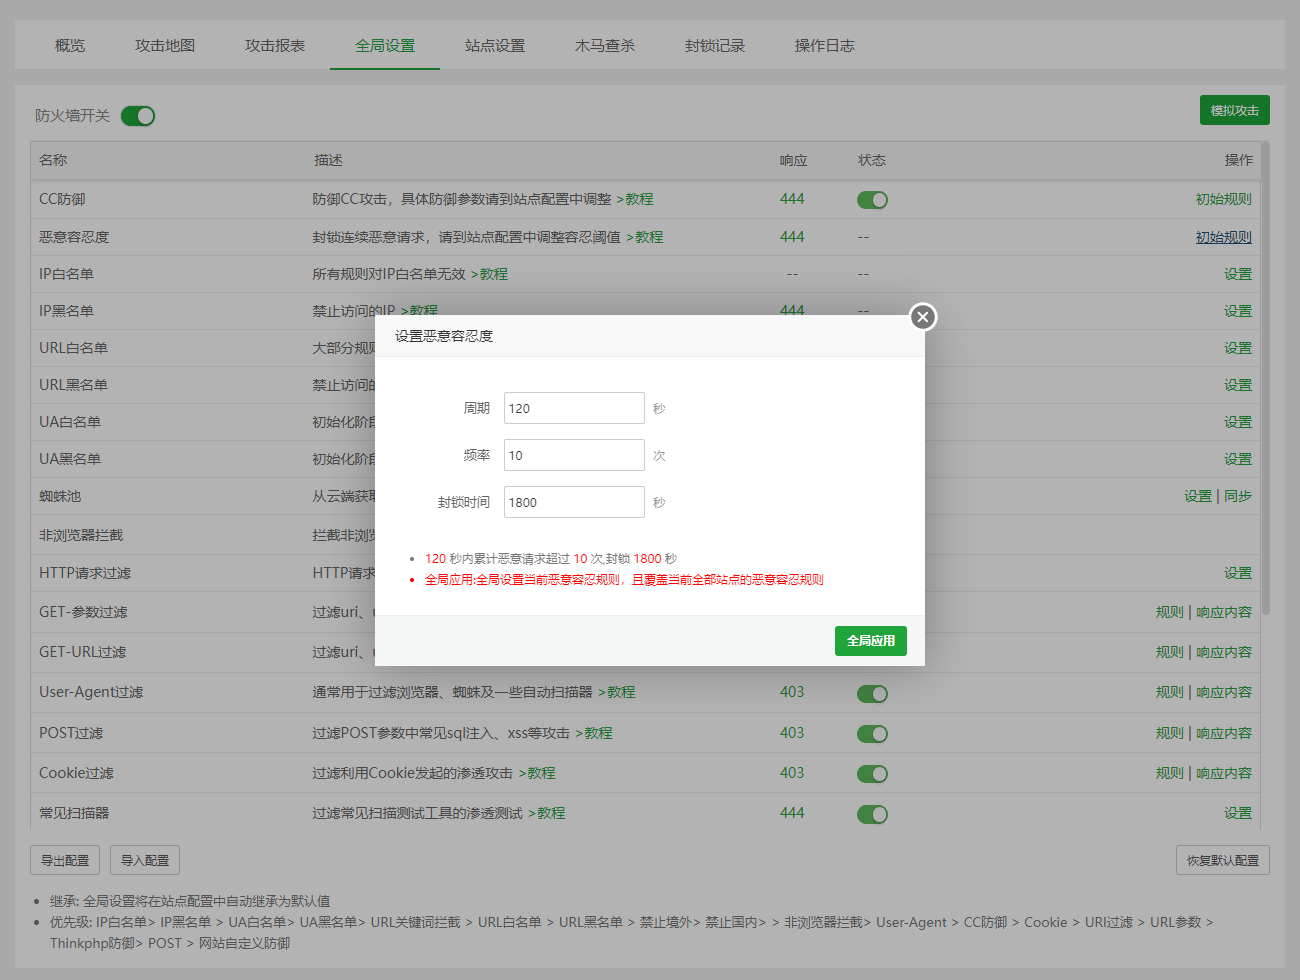
Task: Open 初始规则 link for 恶意容忍度
Action: 1223,237
